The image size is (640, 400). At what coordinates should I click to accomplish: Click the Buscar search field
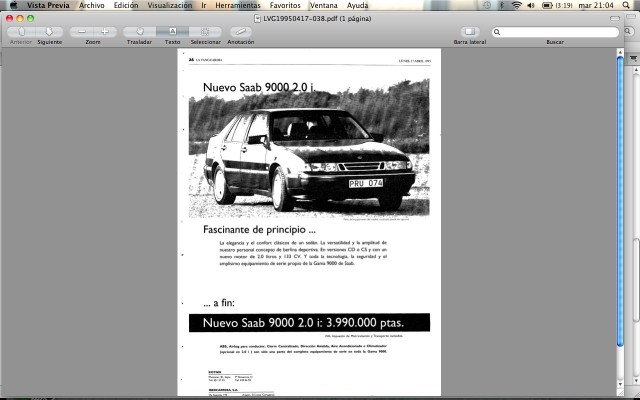click(x=555, y=32)
